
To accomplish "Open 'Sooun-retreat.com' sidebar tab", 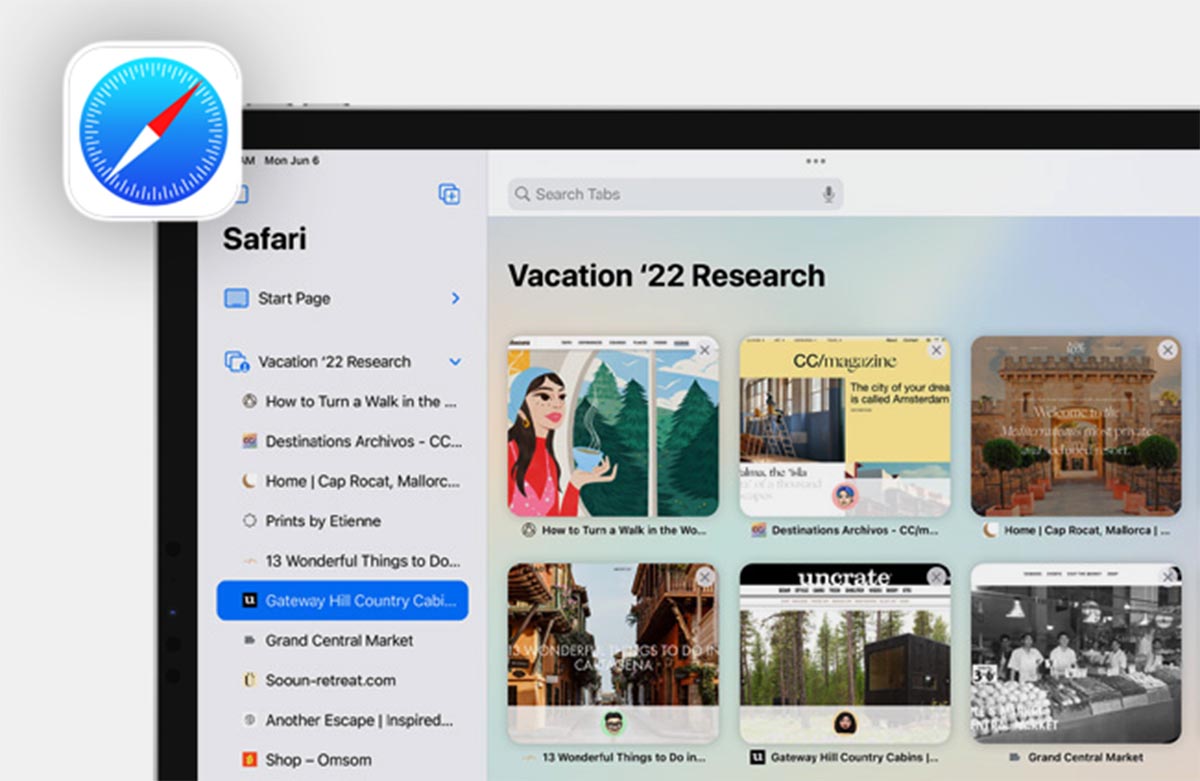I will pyautogui.click(x=343, y=680).
